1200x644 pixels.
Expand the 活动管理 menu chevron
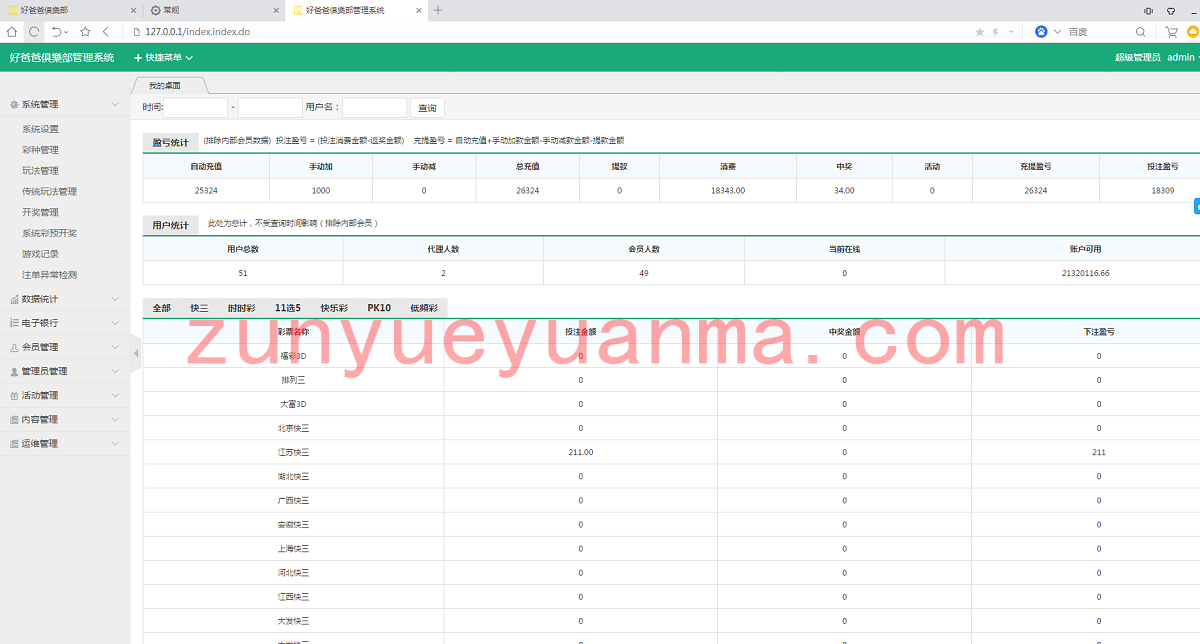click(x=116, y=395)
